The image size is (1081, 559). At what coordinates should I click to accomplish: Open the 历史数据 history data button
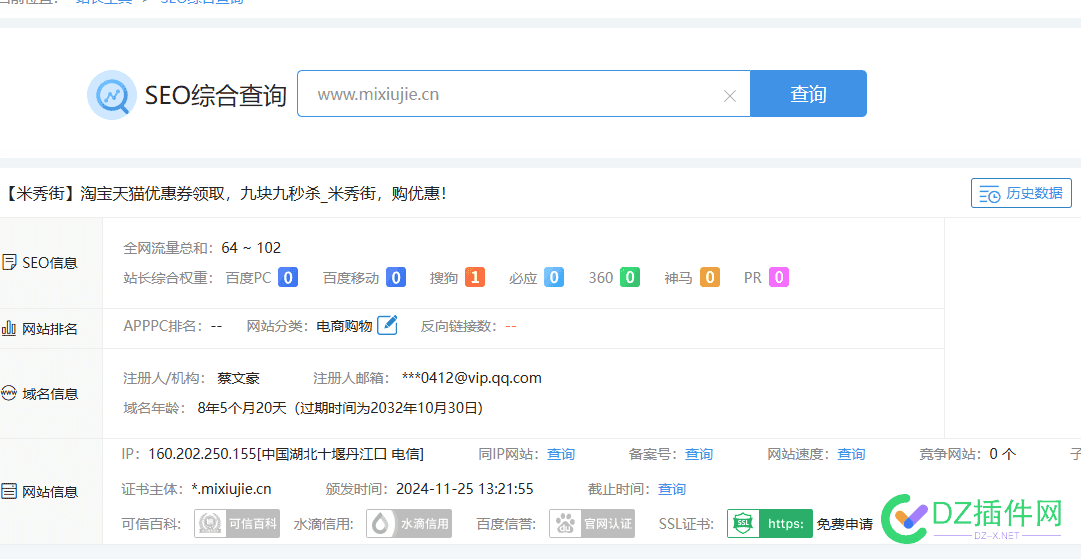click(1022, 193)
